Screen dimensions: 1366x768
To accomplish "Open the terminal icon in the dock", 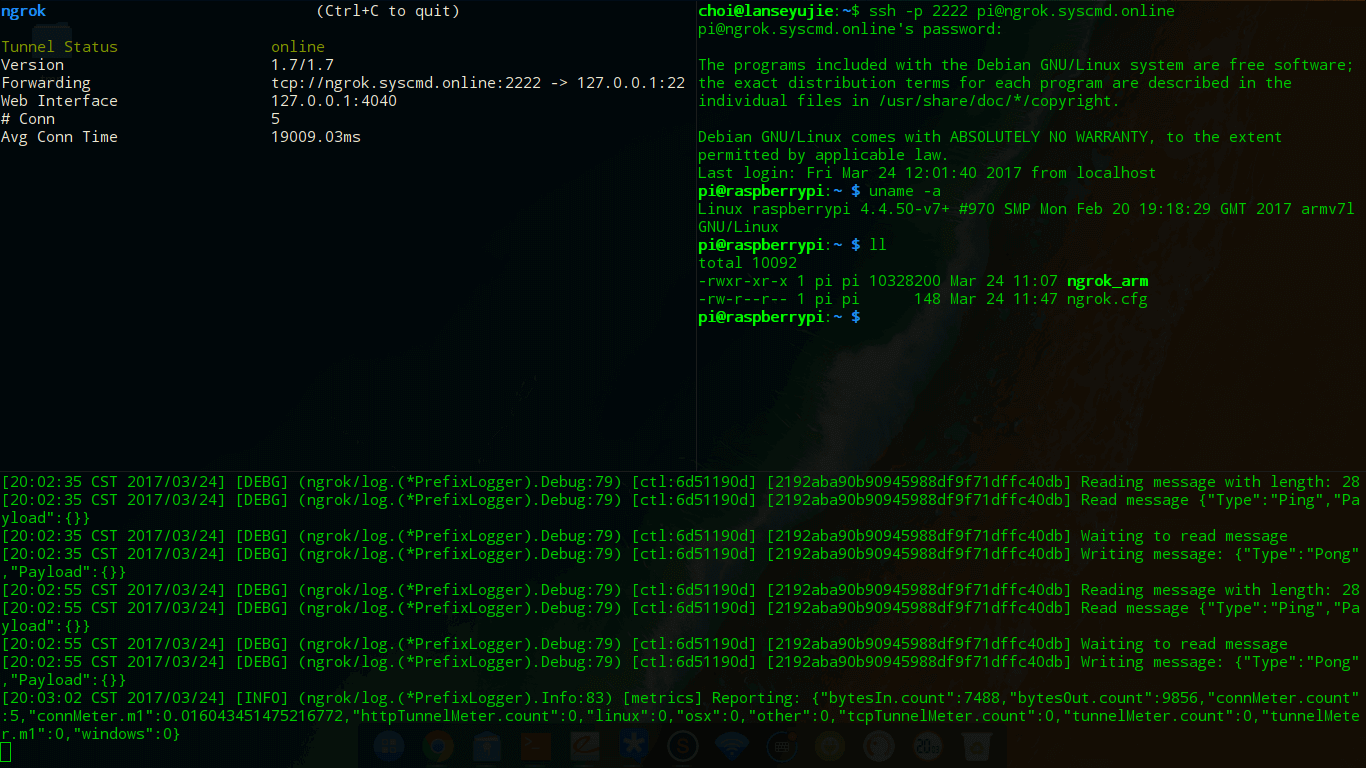I will [536, 746].
